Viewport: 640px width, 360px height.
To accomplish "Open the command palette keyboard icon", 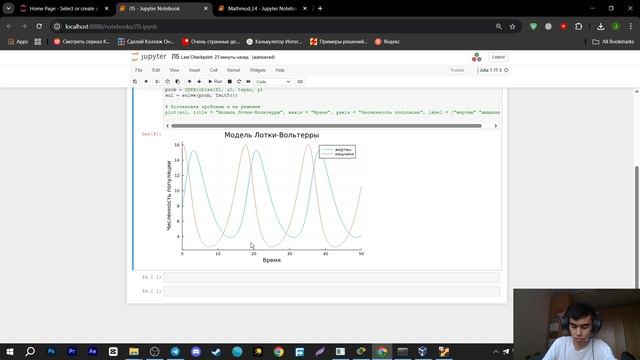I will [300, 82].
